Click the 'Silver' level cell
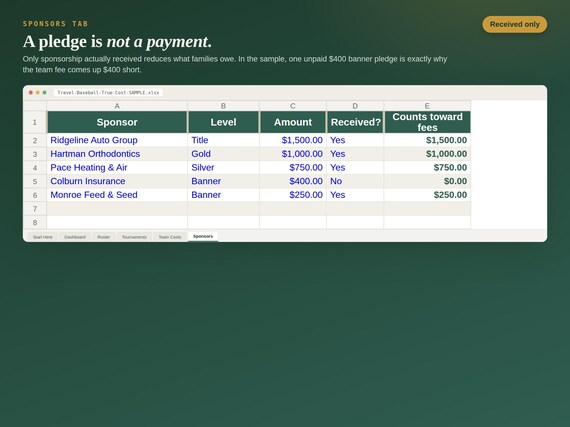570x427 pixels. (x=223, y=168)
